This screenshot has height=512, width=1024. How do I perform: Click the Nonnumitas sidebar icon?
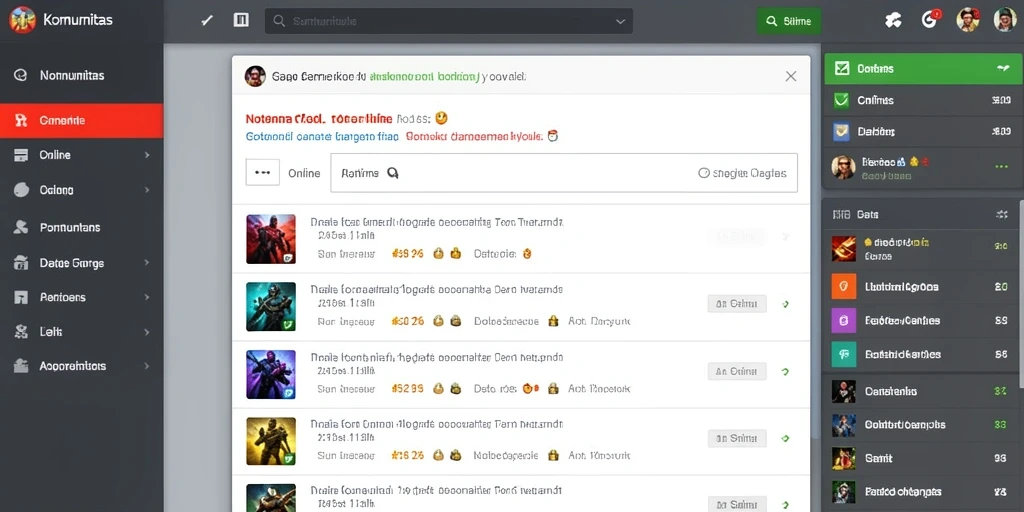click(20, 75)
